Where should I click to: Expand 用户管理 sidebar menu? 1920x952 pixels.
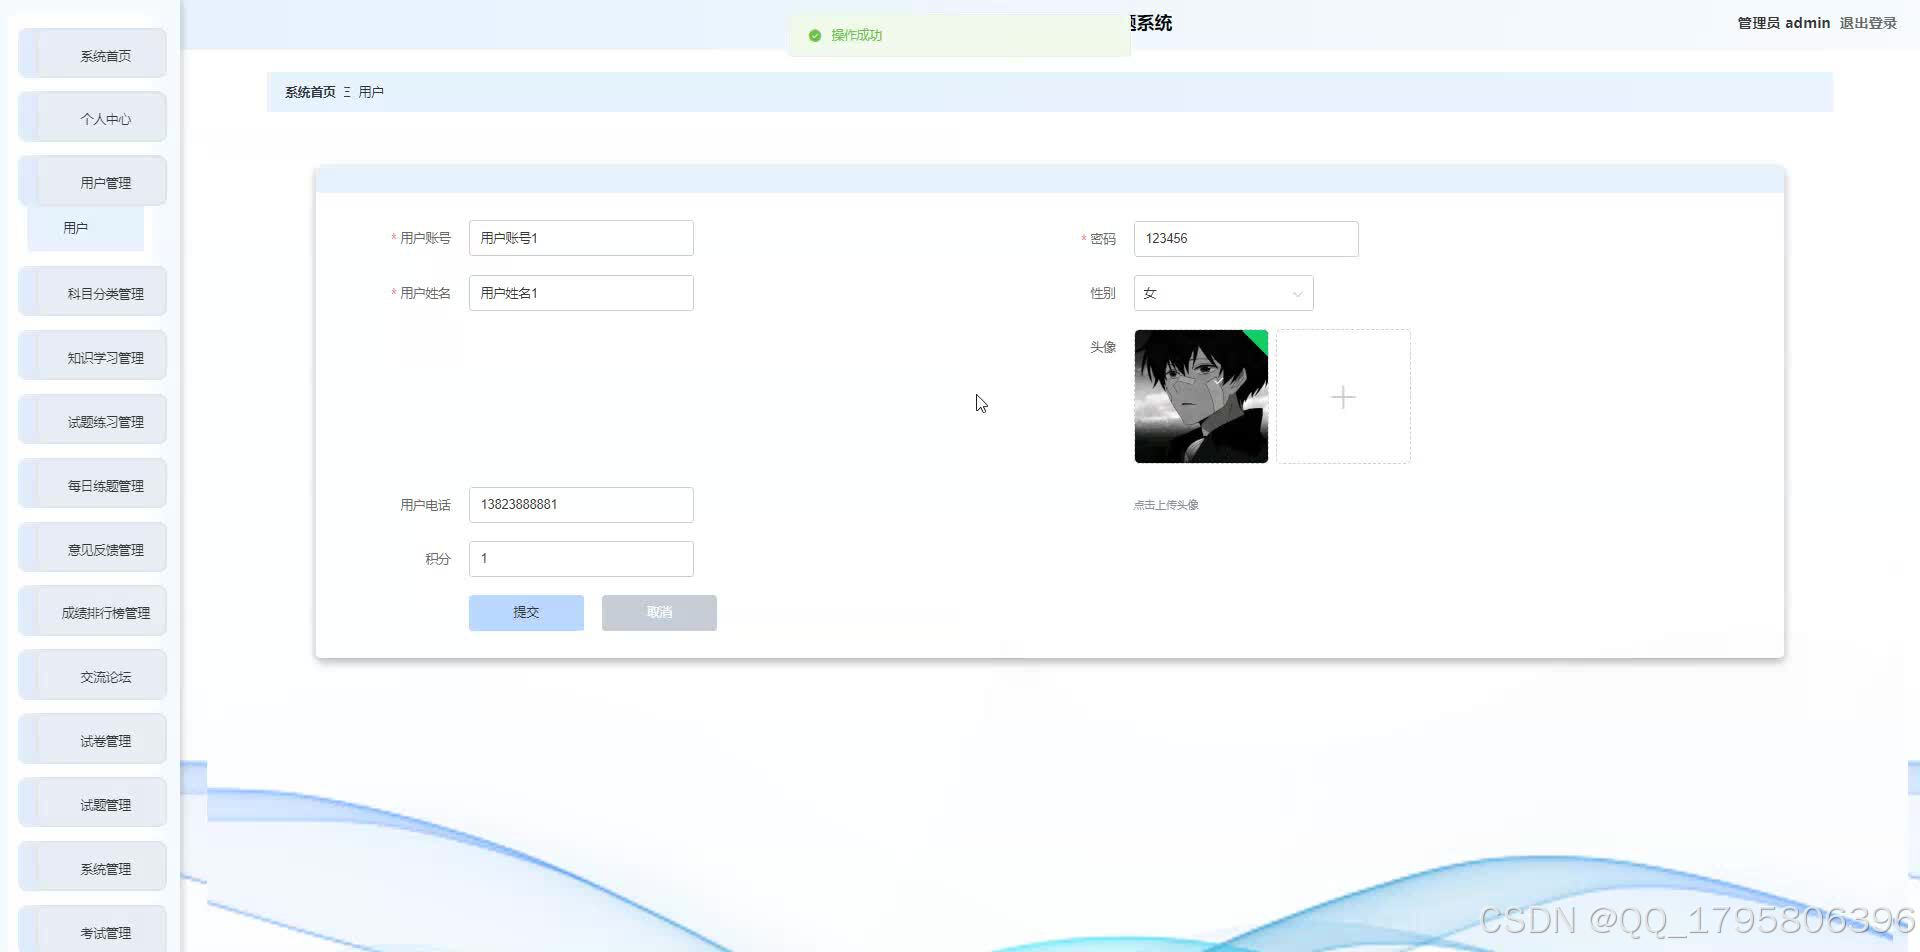[x=93, y=182]
